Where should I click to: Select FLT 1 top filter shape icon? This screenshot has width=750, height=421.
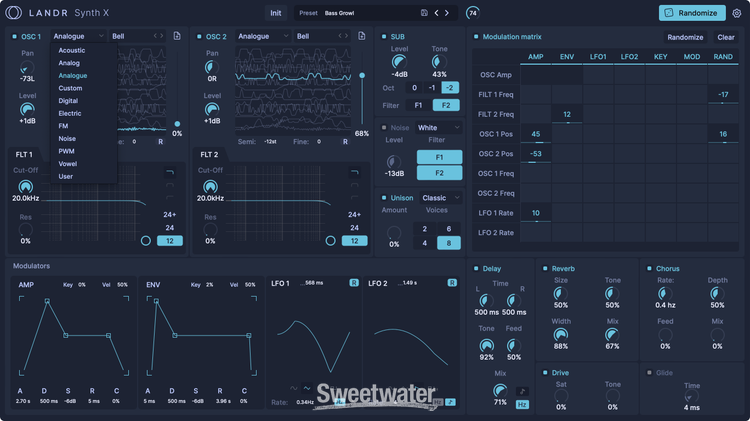(170, 172)
